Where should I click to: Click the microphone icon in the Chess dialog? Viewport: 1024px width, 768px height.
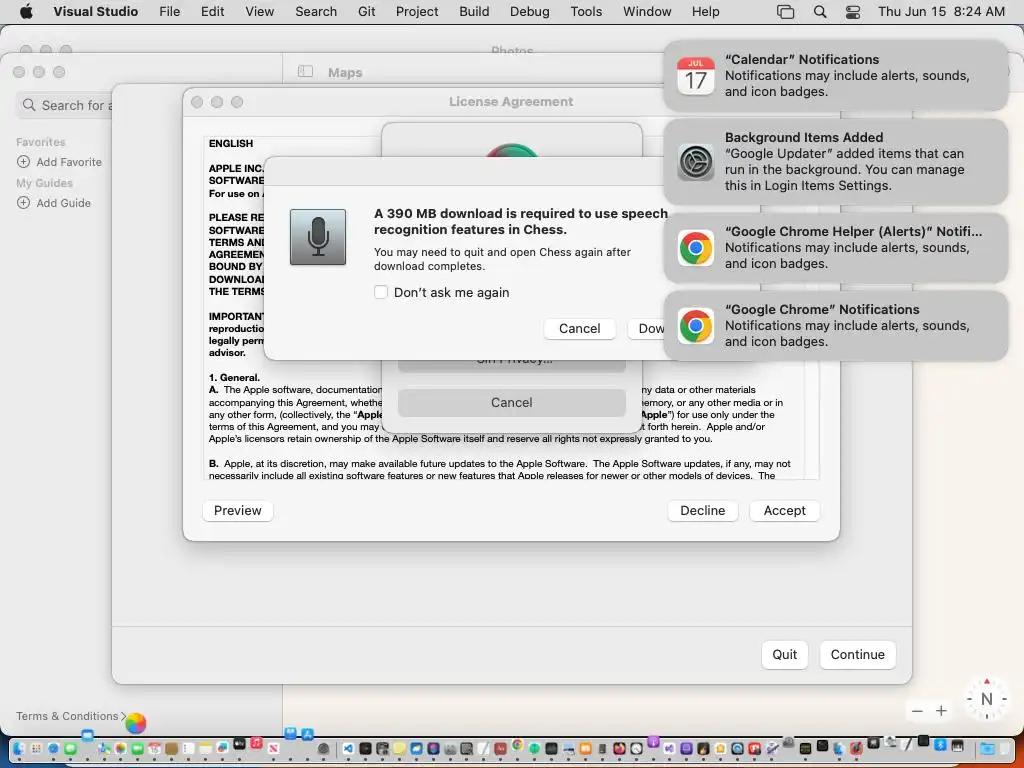point(318,237)
